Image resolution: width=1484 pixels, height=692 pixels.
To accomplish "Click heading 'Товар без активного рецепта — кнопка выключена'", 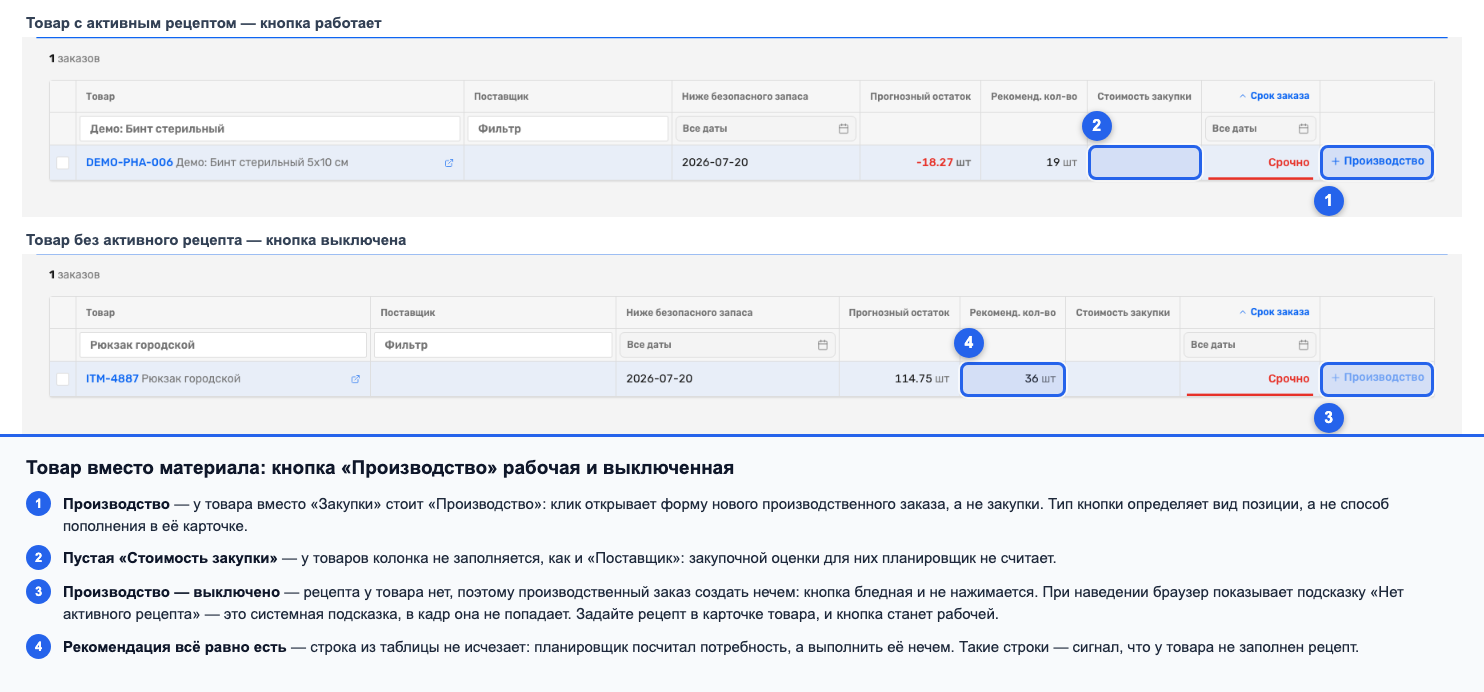I will coord(216,241).
